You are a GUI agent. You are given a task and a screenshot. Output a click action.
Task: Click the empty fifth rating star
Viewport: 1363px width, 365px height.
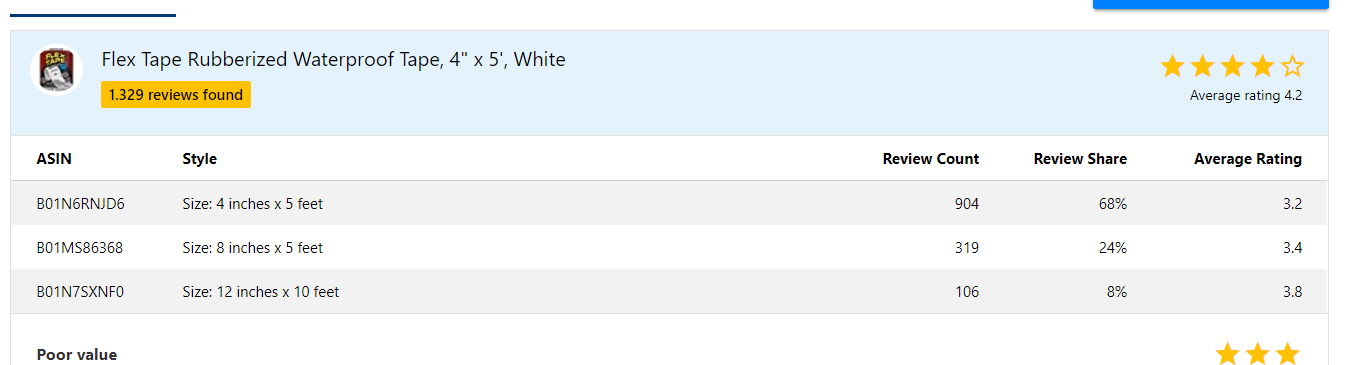pos(1292,67)
